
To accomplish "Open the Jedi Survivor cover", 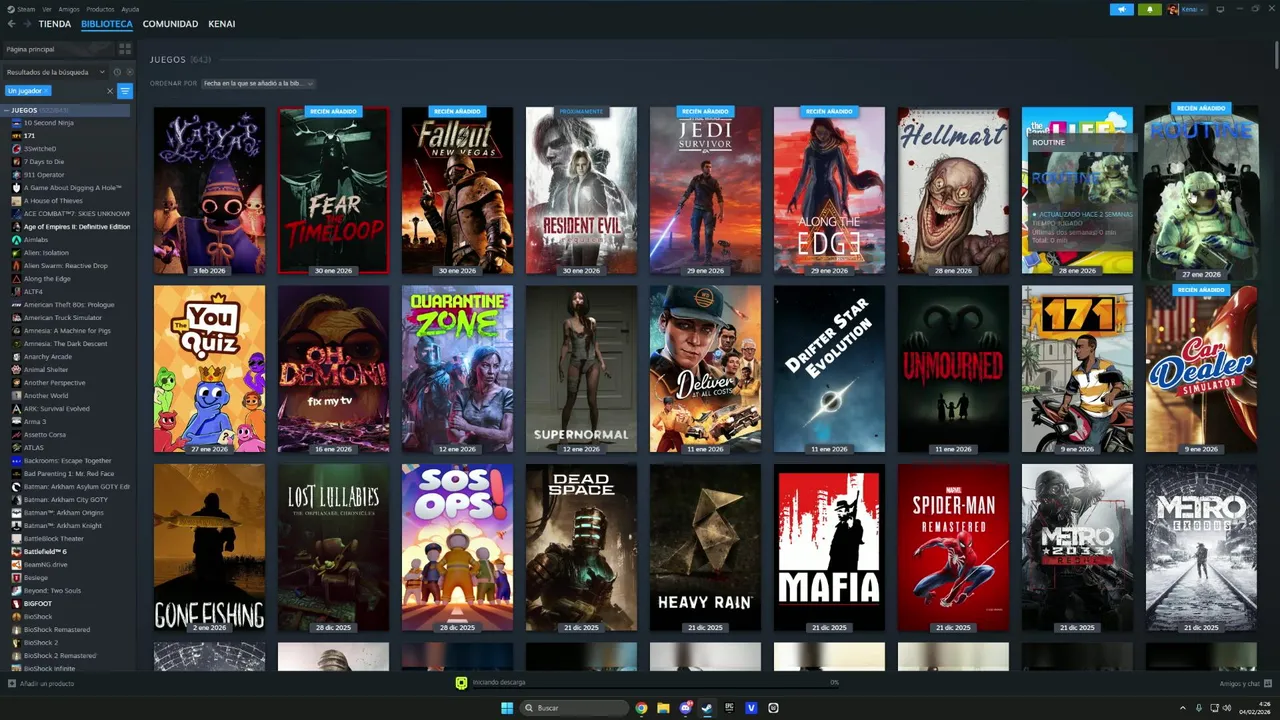I will click(x=705, y=190).
